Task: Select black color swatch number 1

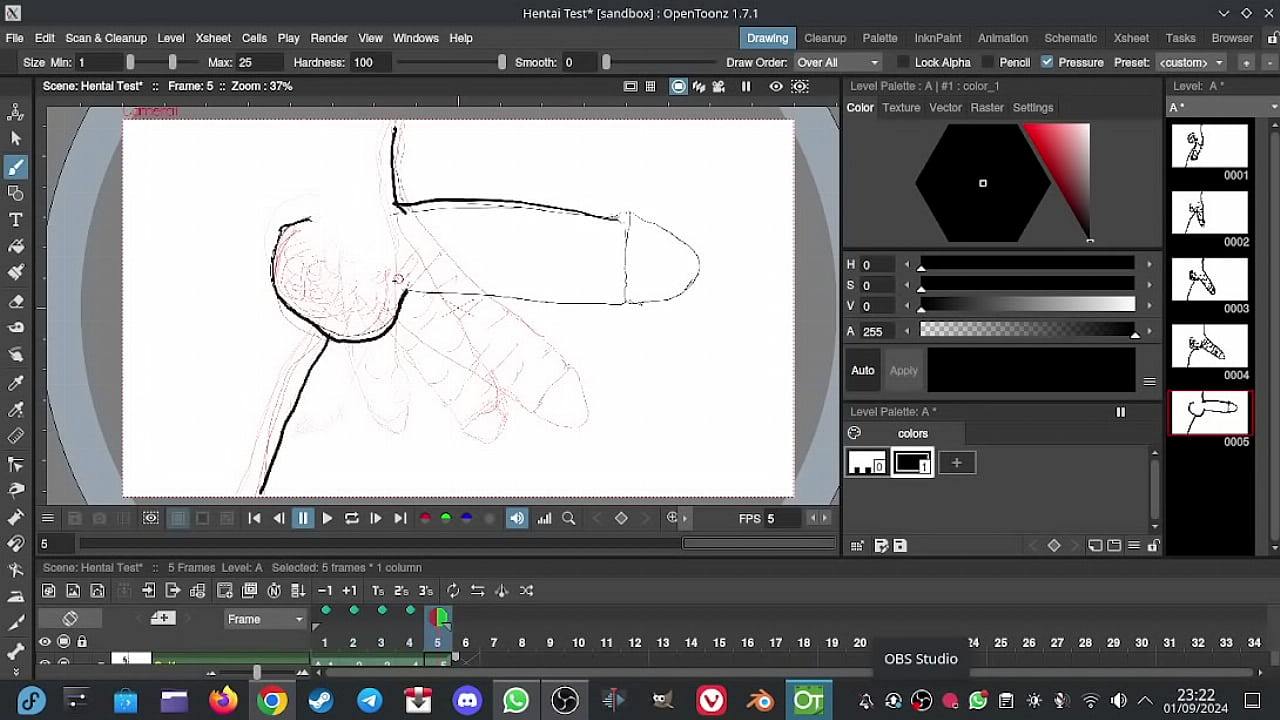Action: (912, 463)
